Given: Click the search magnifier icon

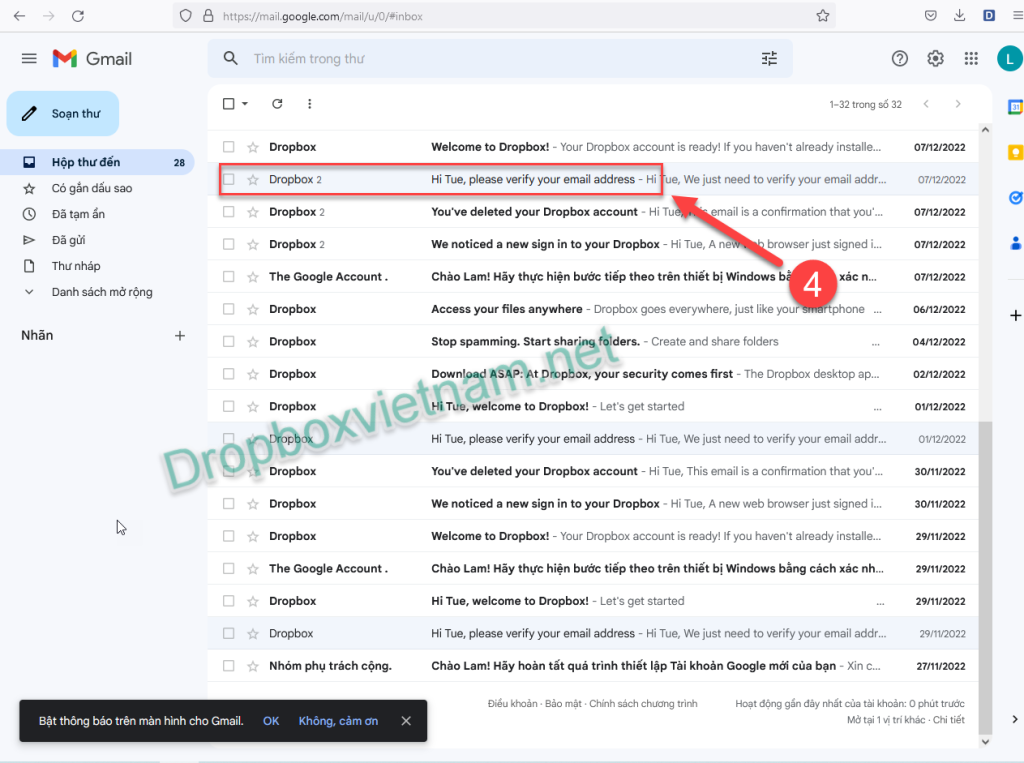Looking at the screenshot, I should pyautogui.click(x=231, y=59).
